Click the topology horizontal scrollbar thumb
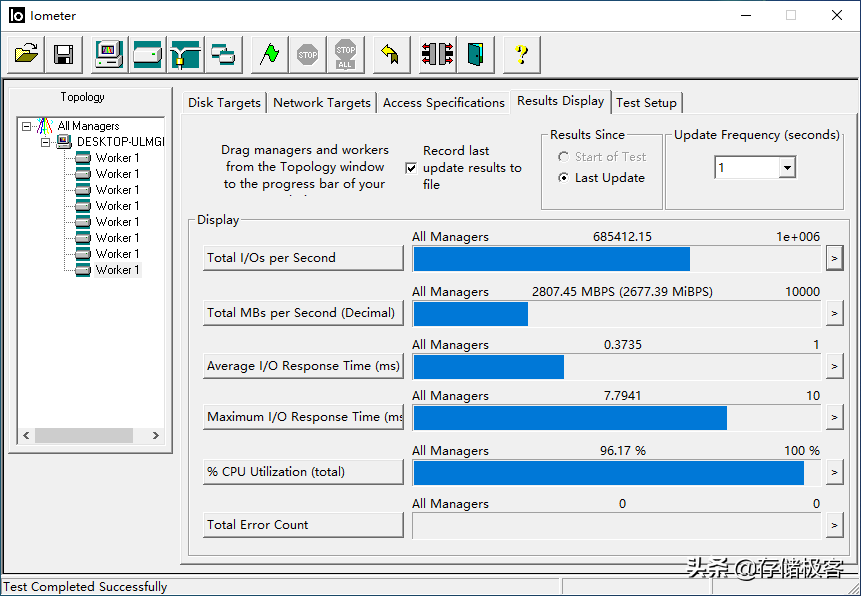Image resolution: width=861 pixels, height=596 pixels. click(83, 435)
